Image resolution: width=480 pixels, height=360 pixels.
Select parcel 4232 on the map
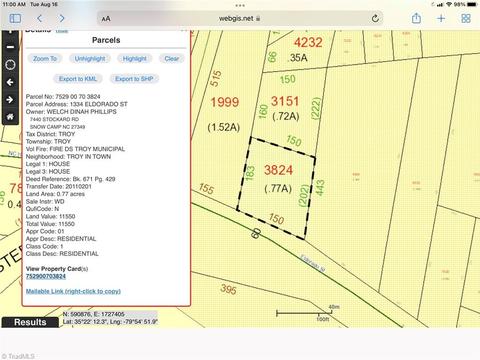[308, 42]
